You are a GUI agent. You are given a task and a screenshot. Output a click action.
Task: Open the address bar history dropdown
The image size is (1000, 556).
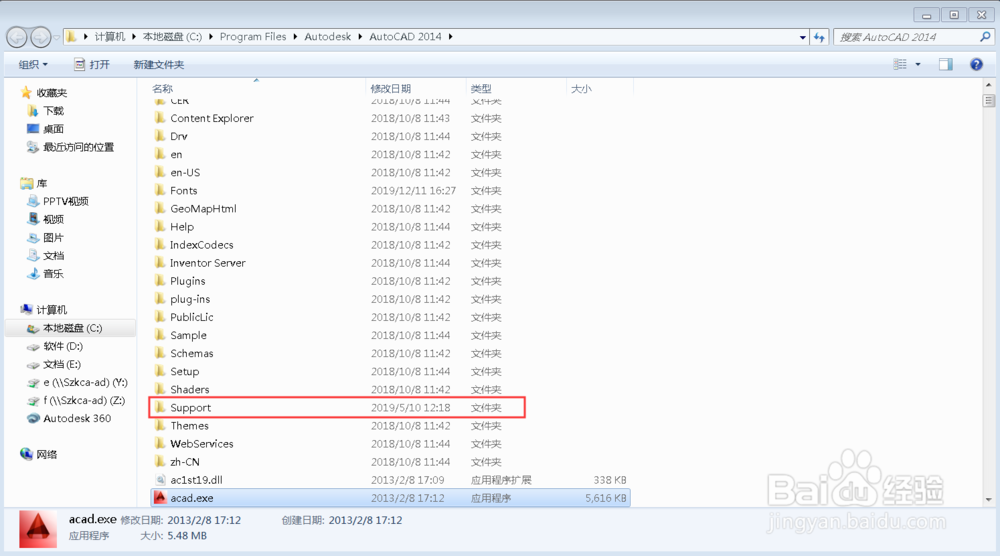(803, 38)
